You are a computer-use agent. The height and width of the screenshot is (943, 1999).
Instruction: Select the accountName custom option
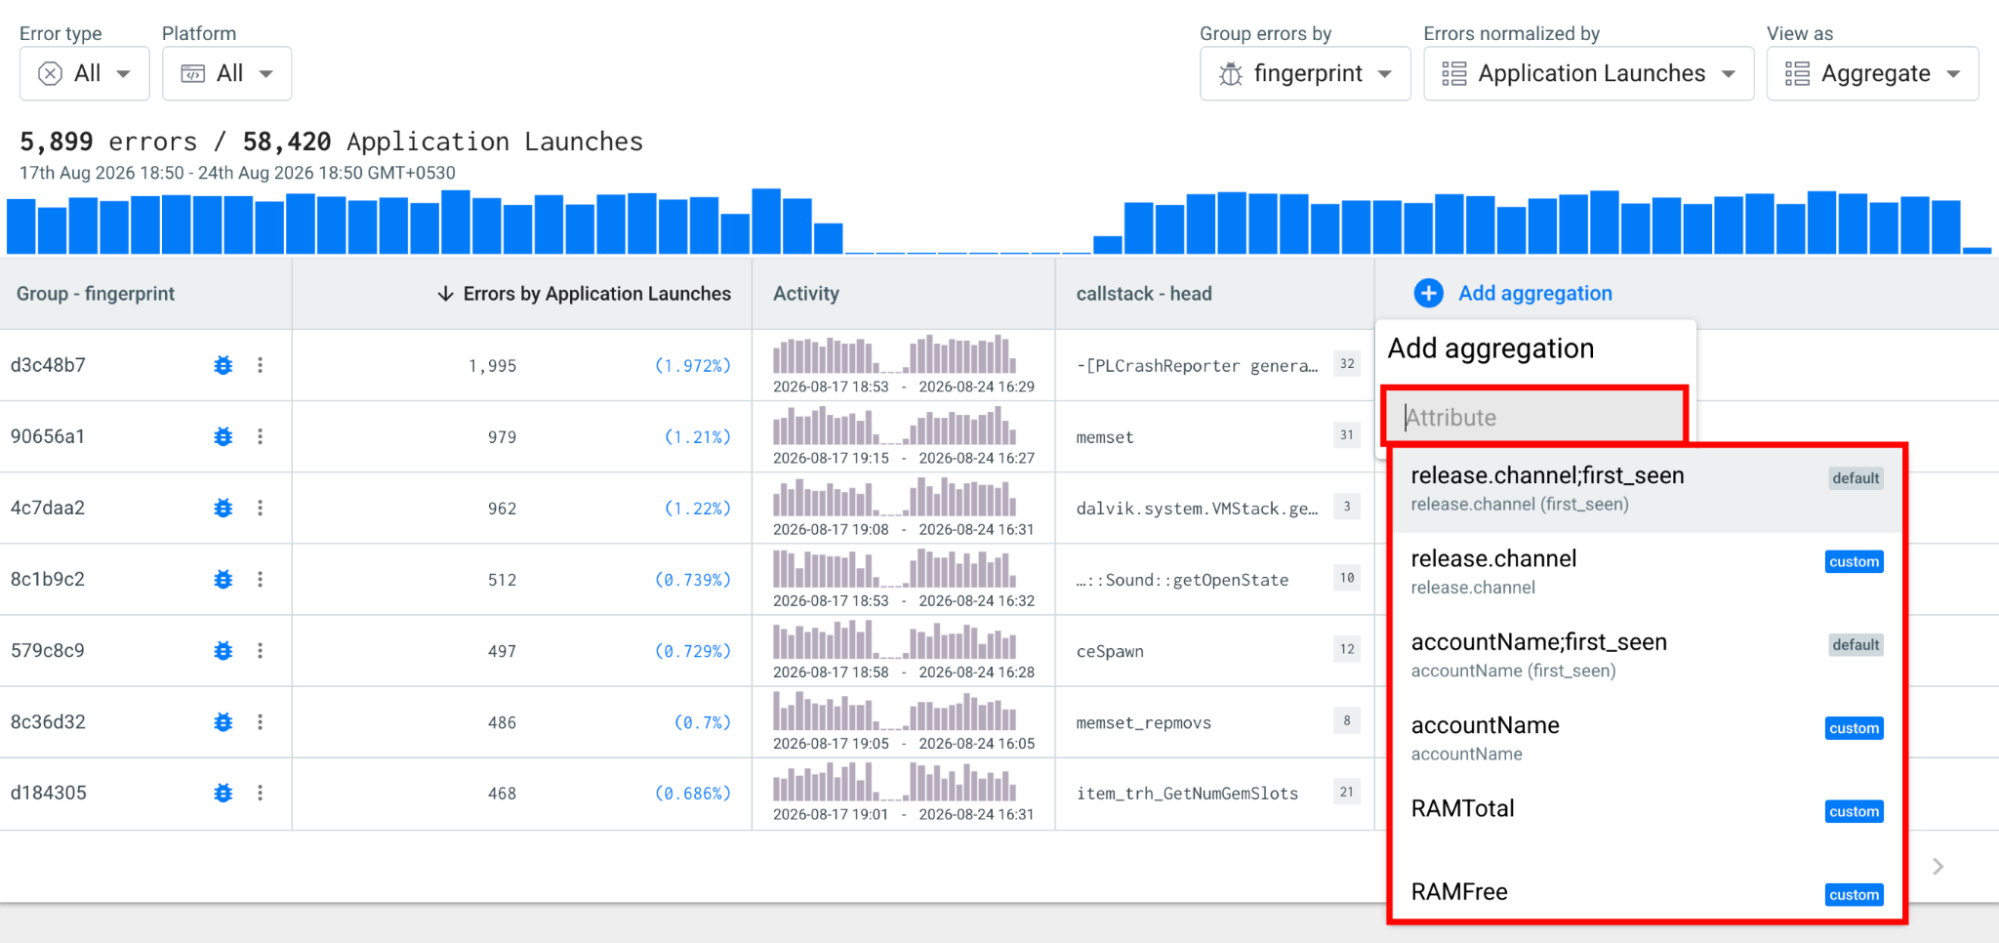tap(1647, 738)
